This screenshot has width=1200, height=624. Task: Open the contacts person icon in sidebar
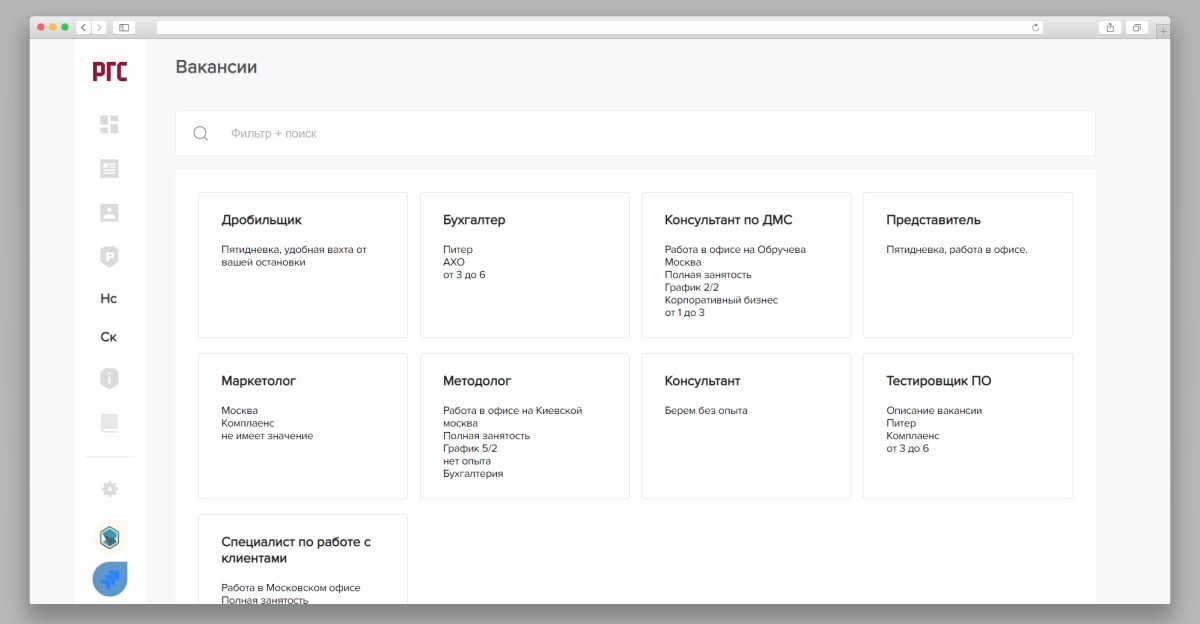[109, 212]
